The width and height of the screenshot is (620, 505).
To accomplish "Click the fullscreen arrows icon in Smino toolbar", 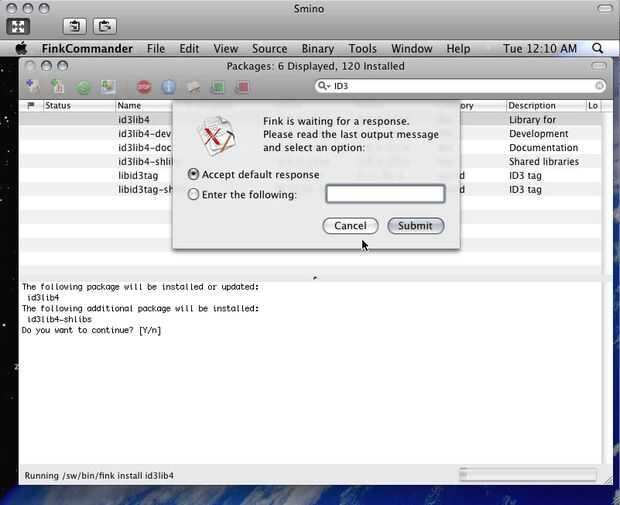I will click(18, 26).
